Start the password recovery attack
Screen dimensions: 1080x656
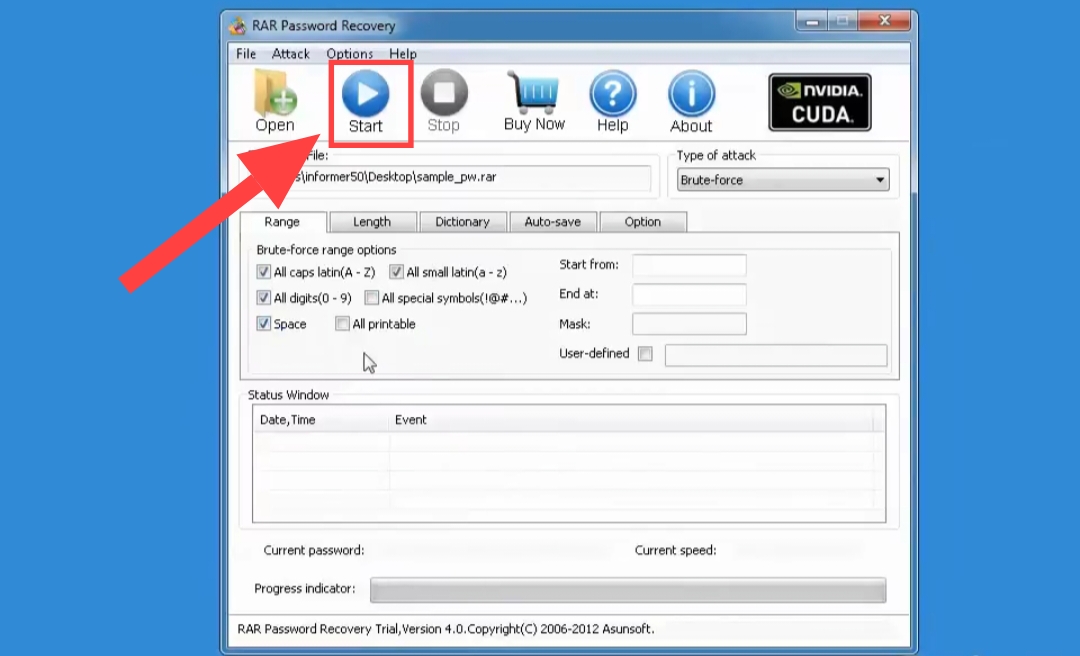click(366, 101)
